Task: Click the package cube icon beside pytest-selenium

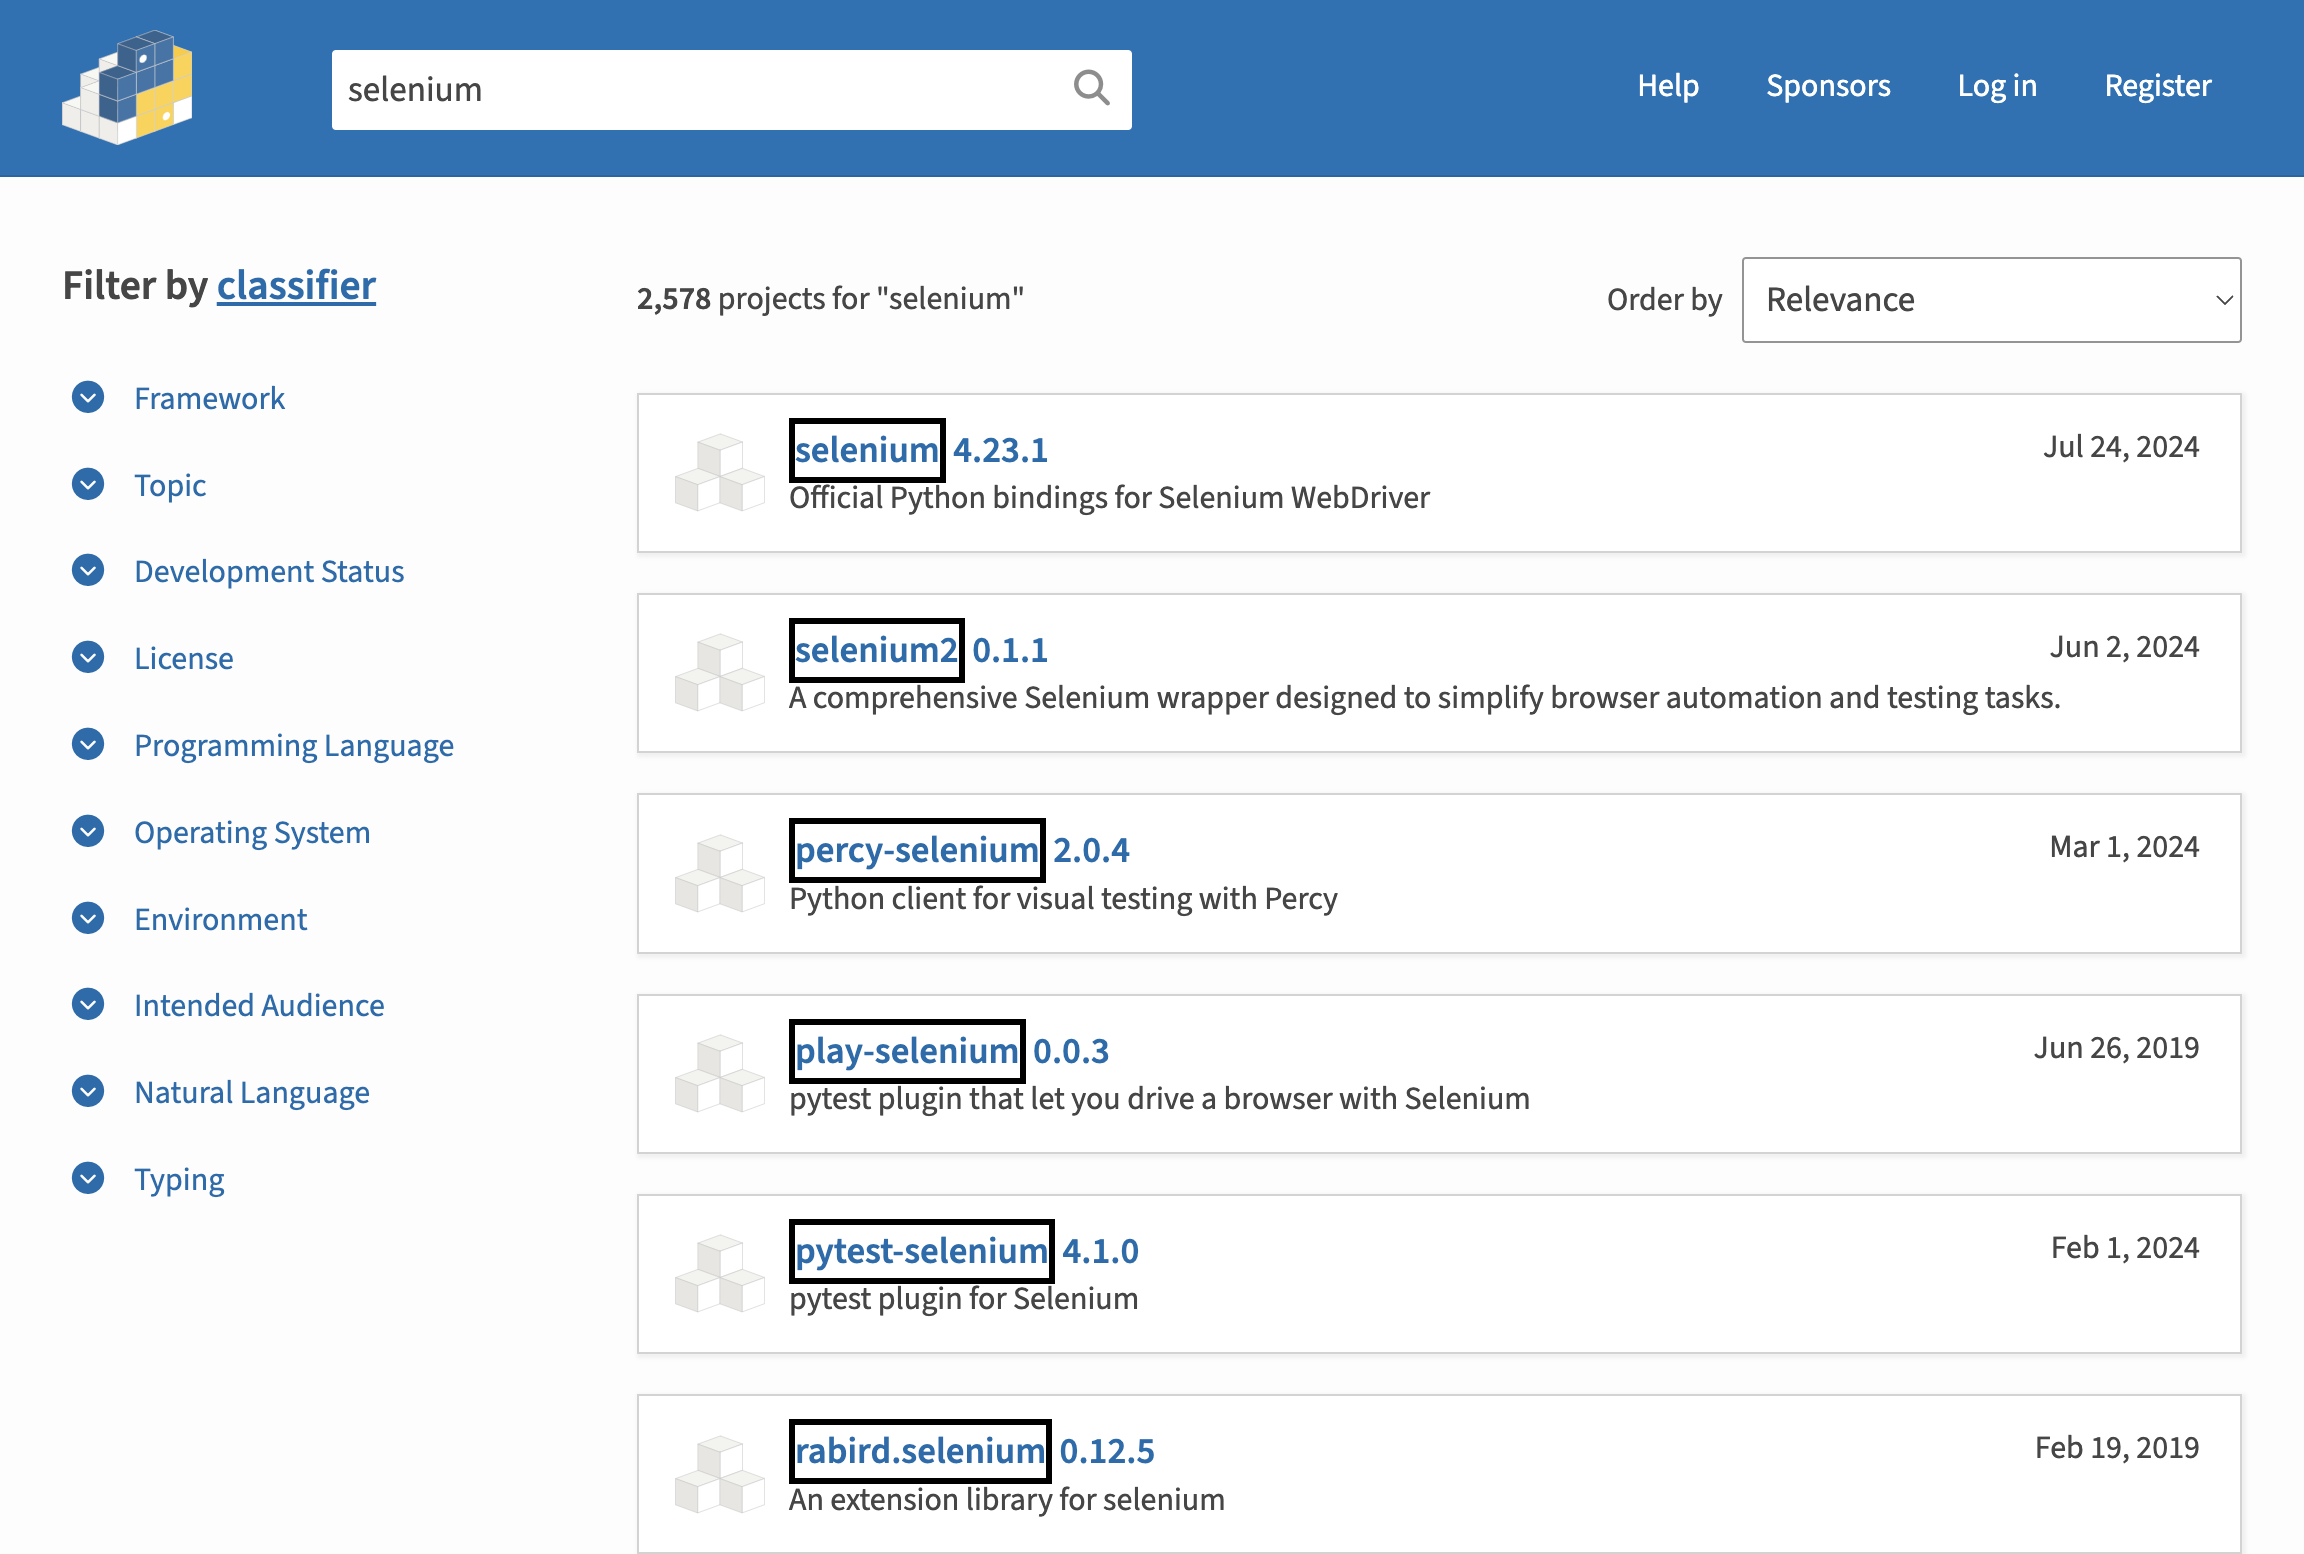Action: [720, 1274]
